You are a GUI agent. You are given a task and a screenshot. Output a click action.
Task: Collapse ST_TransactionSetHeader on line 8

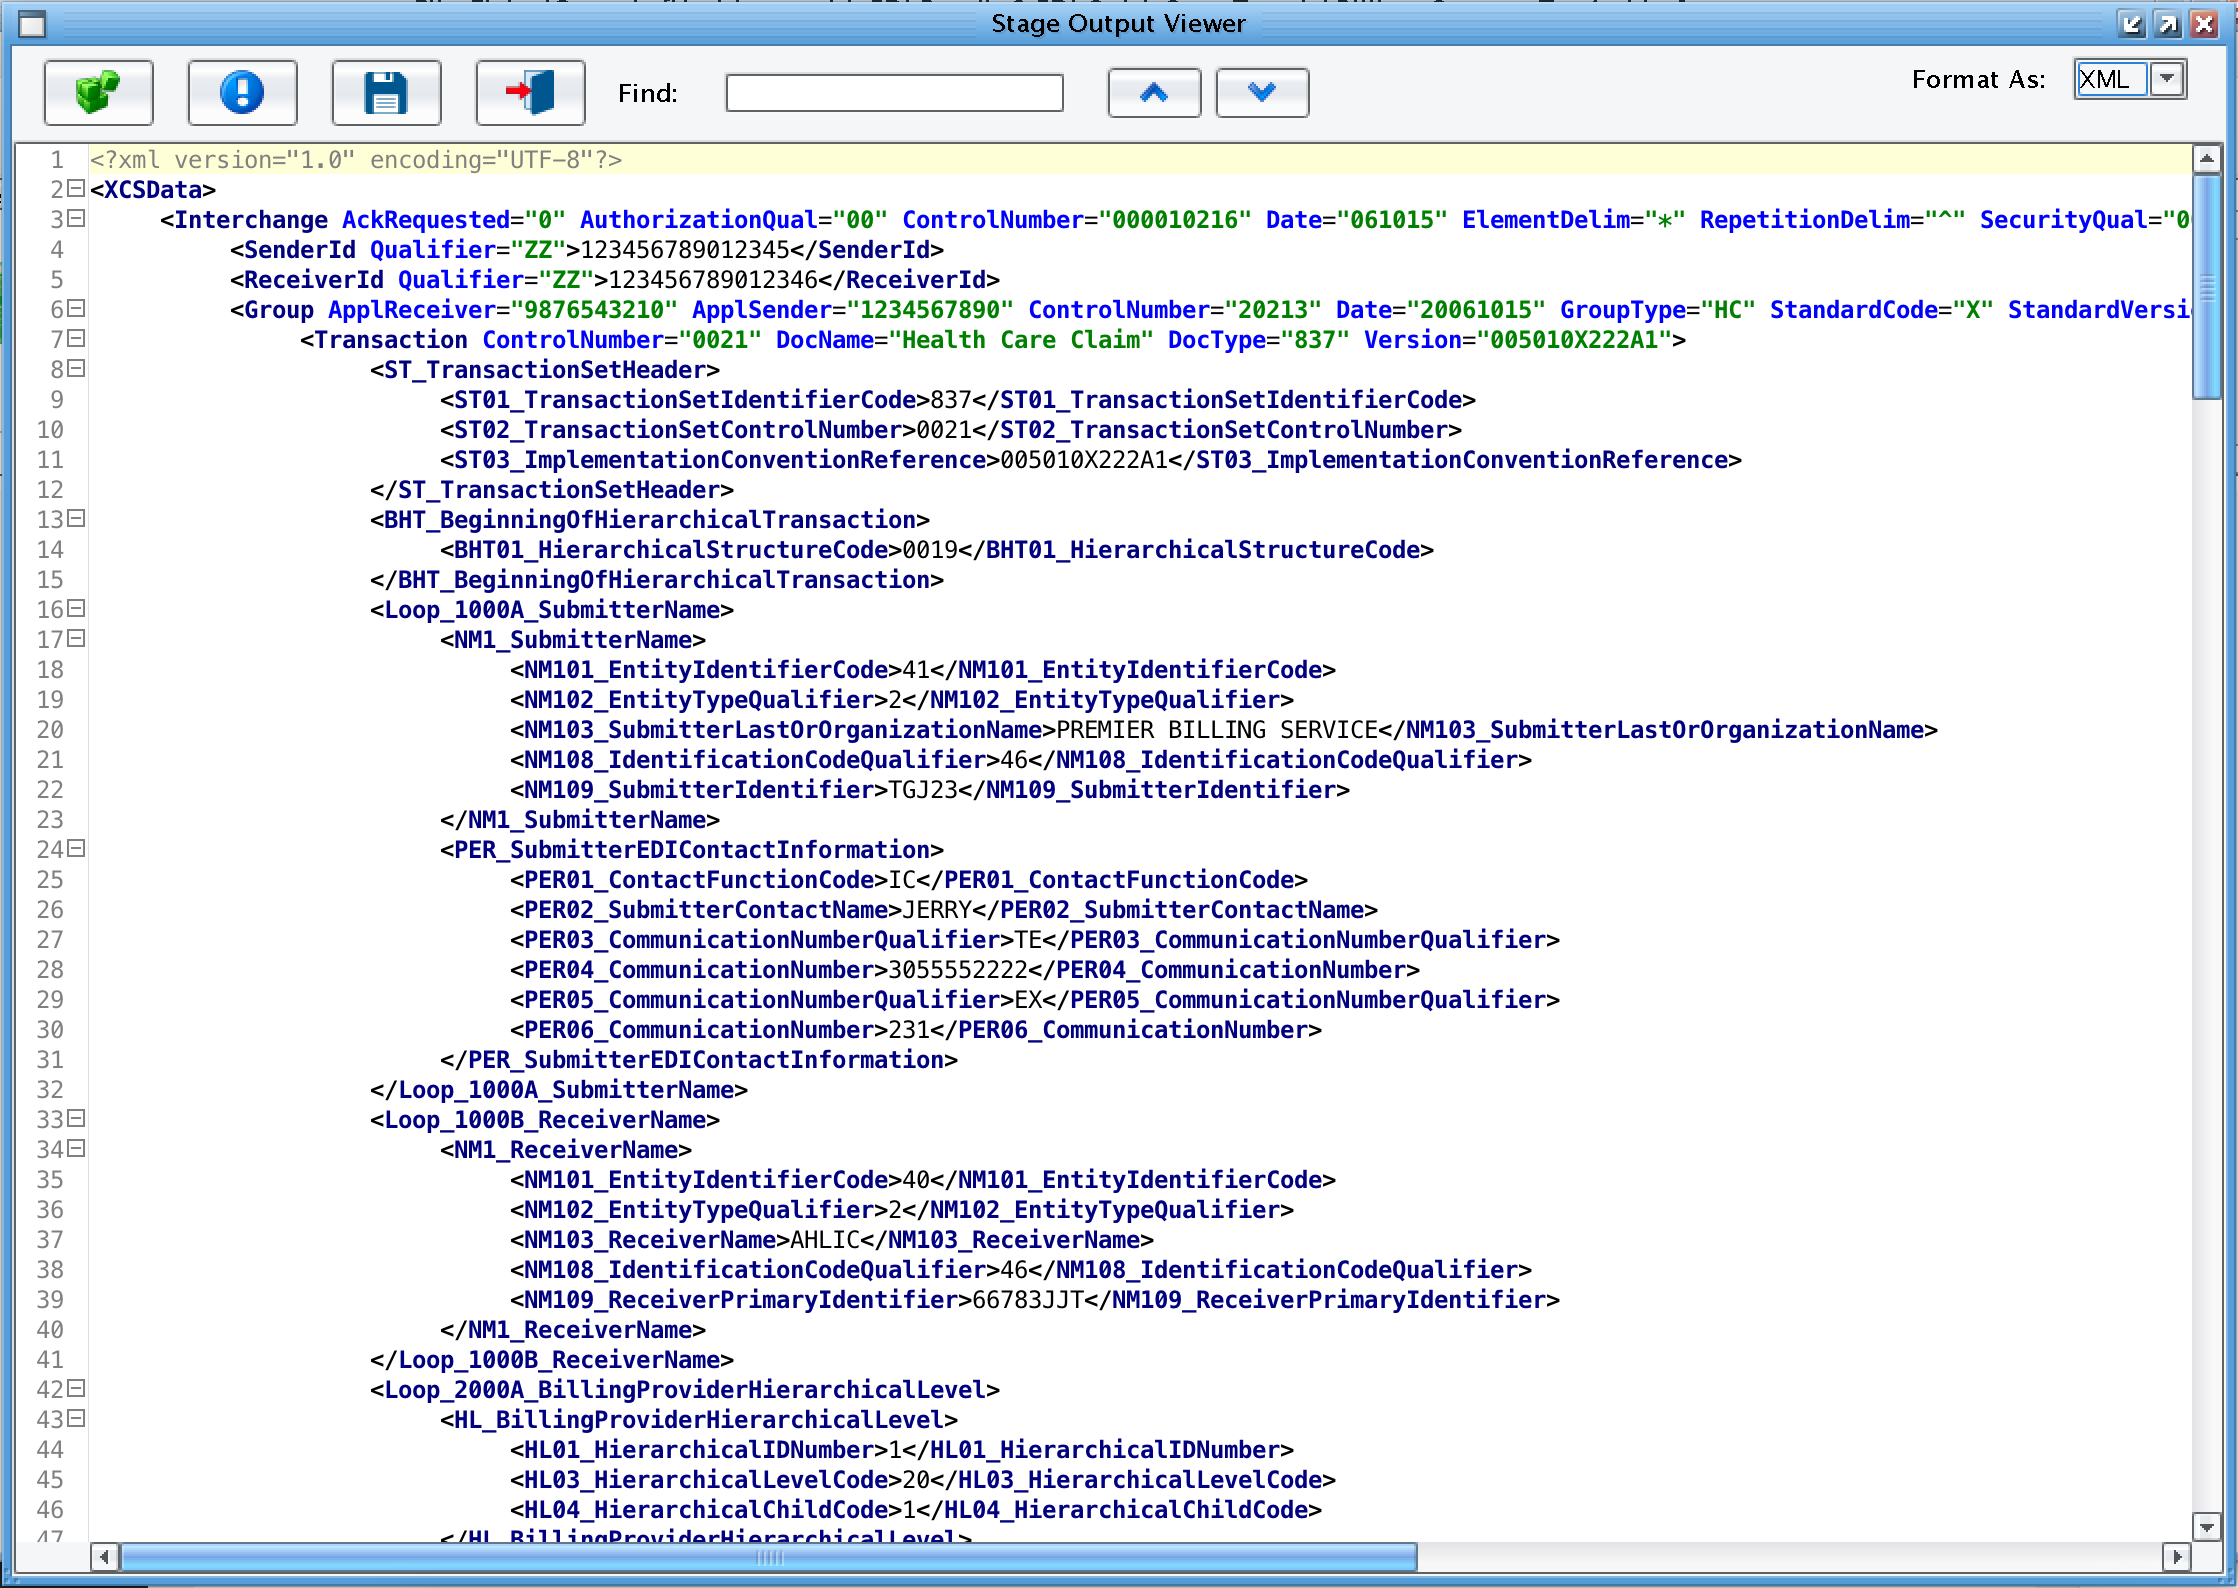click(x=76, y=368)
